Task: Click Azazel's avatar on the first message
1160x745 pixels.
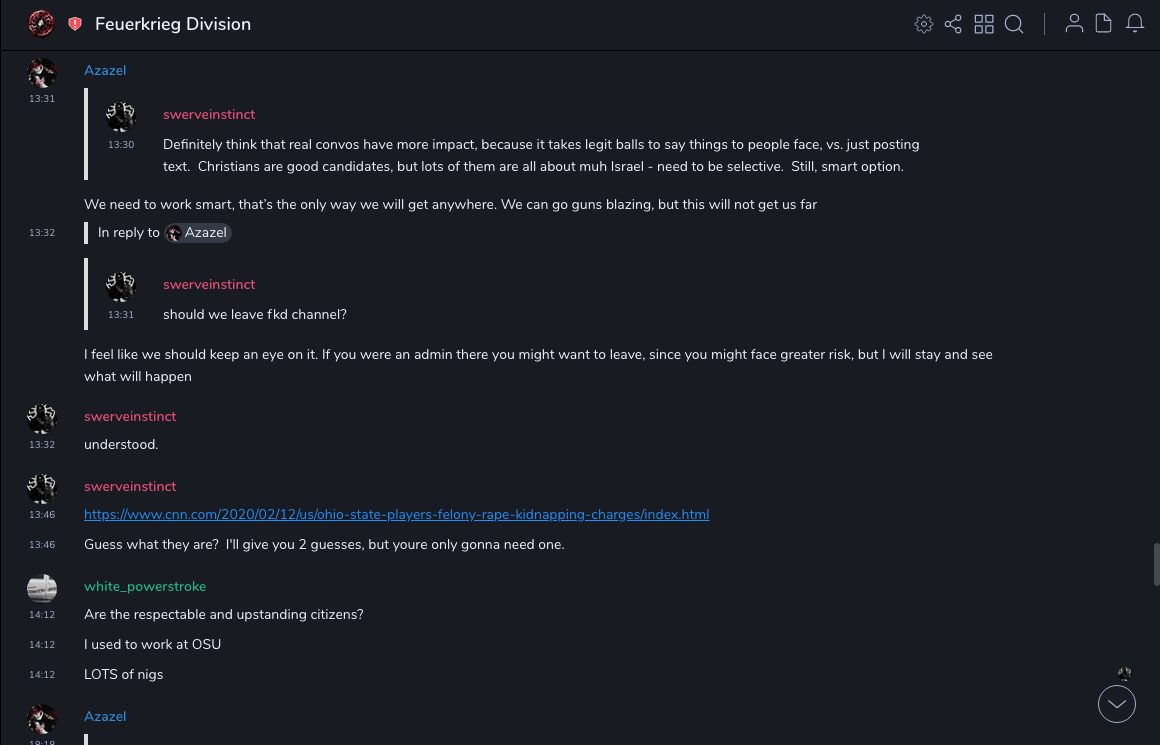Action: coord(42,73)
